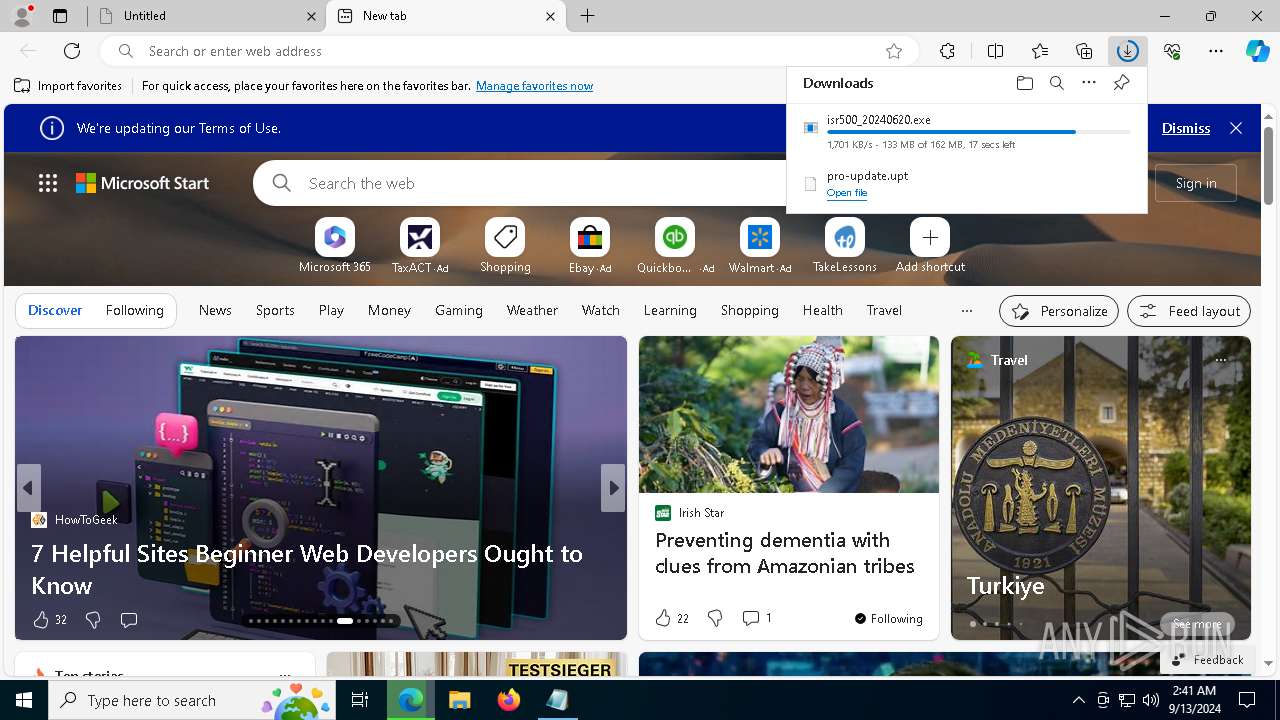Click isr500_20240620.exe download progress bar
This screenshot has height=720, width=1280.
pos(978,132)
